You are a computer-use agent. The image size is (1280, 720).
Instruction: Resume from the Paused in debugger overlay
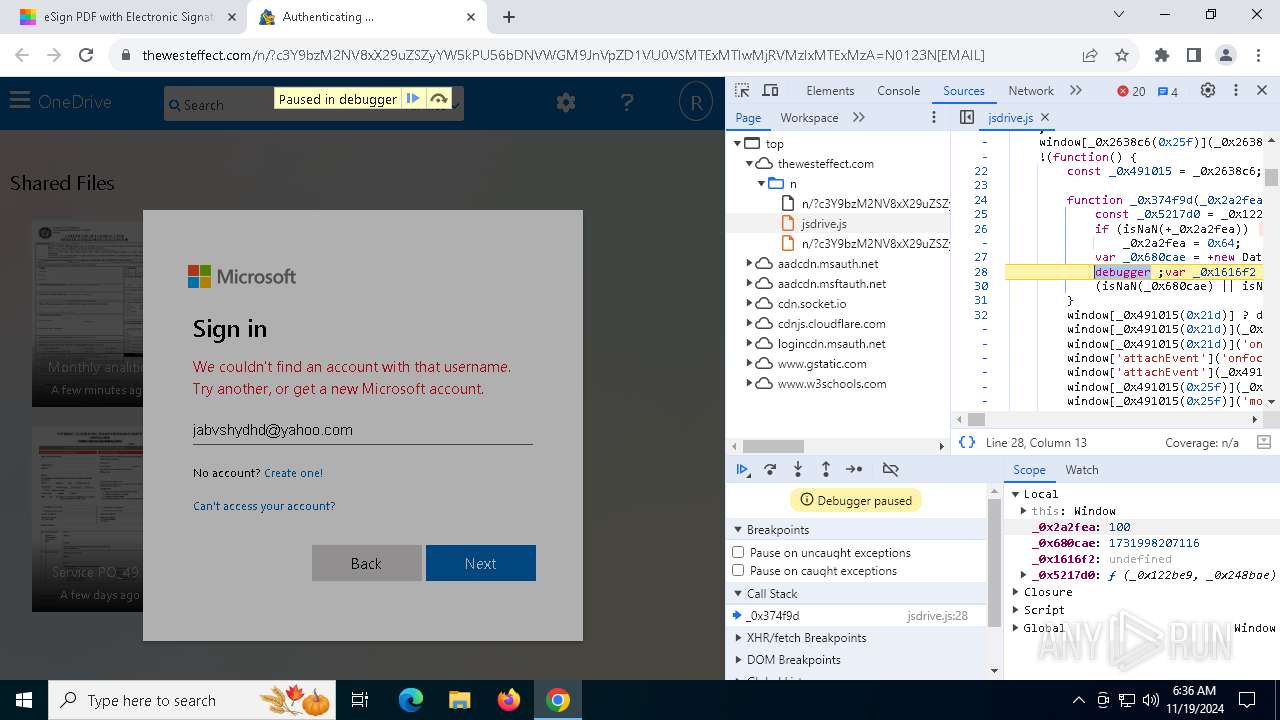click(x=412, y=99)
